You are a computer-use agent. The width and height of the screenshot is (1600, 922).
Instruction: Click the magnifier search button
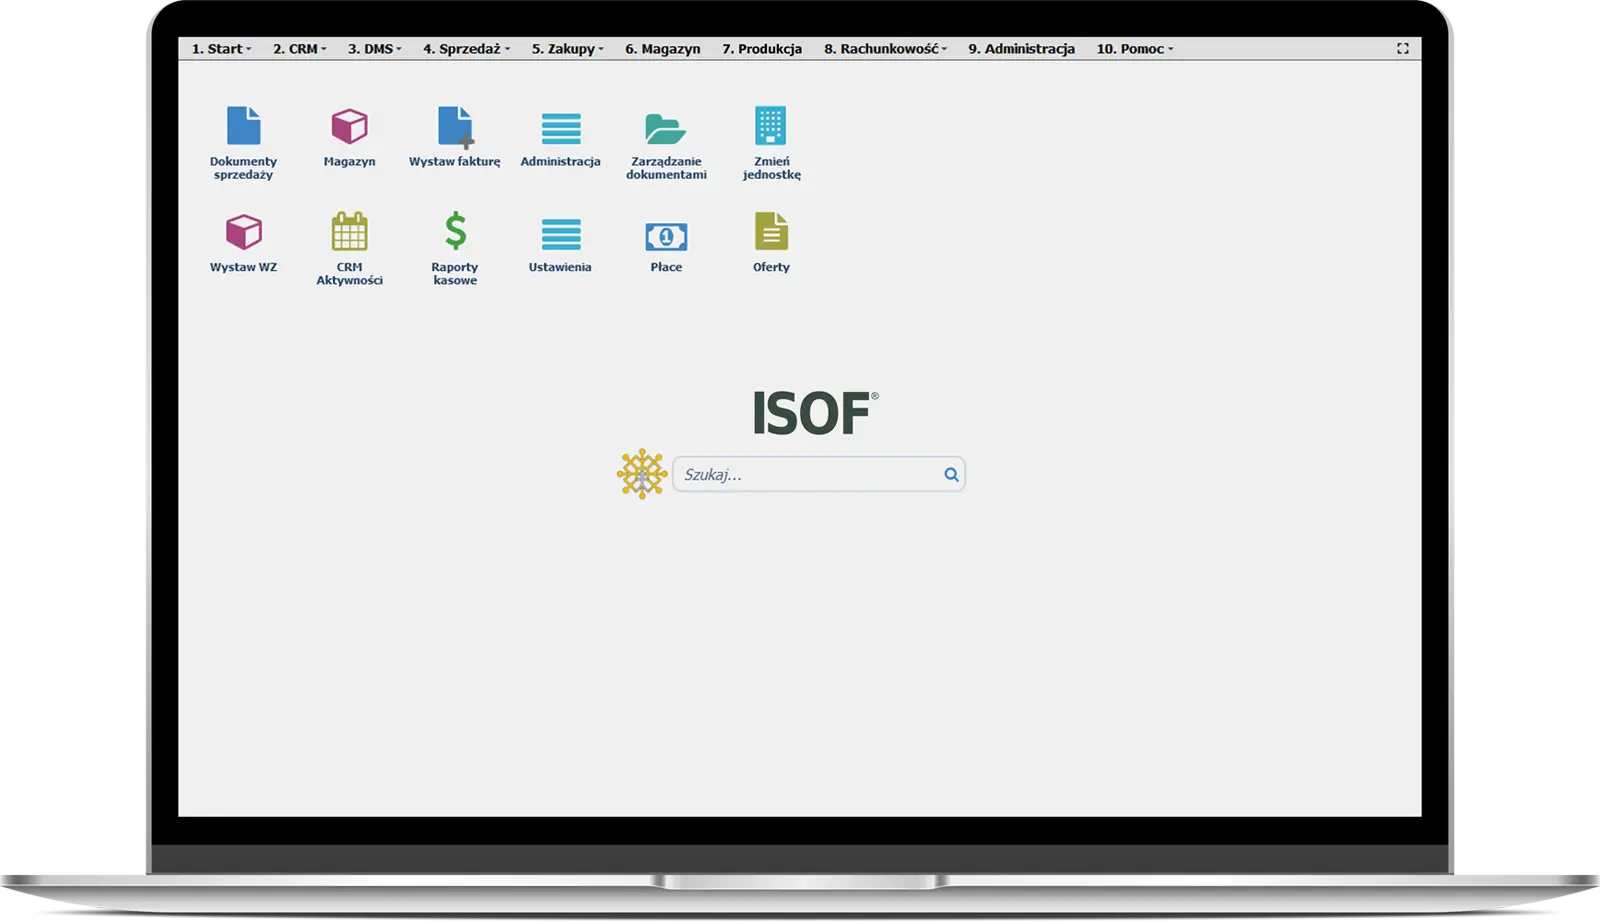[951, 475]
